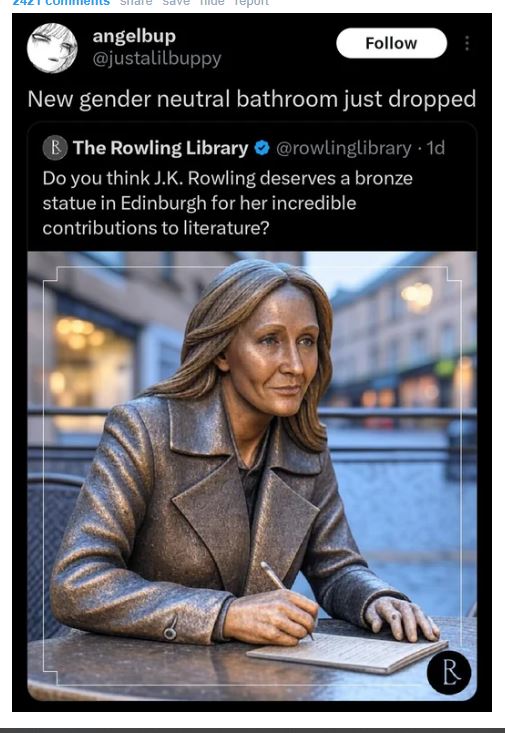Click the angelbup display name
This screenshot has width=505, height=733.
[134, 36]
